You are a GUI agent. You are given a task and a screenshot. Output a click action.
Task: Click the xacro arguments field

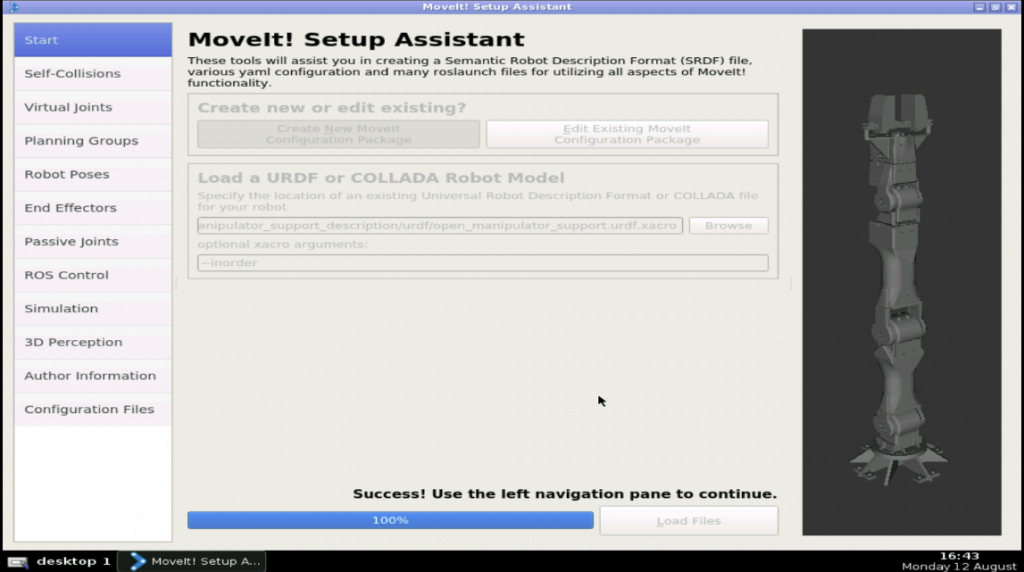(x=483, y=262)
